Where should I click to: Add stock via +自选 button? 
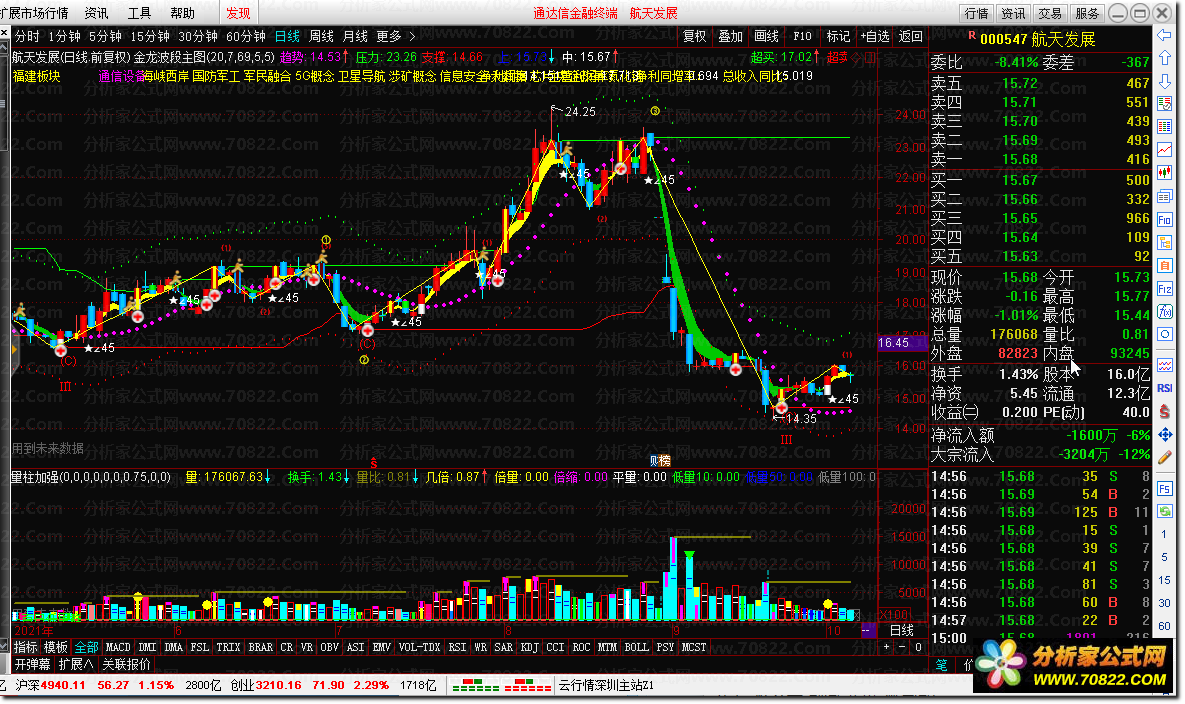[874, 36]
